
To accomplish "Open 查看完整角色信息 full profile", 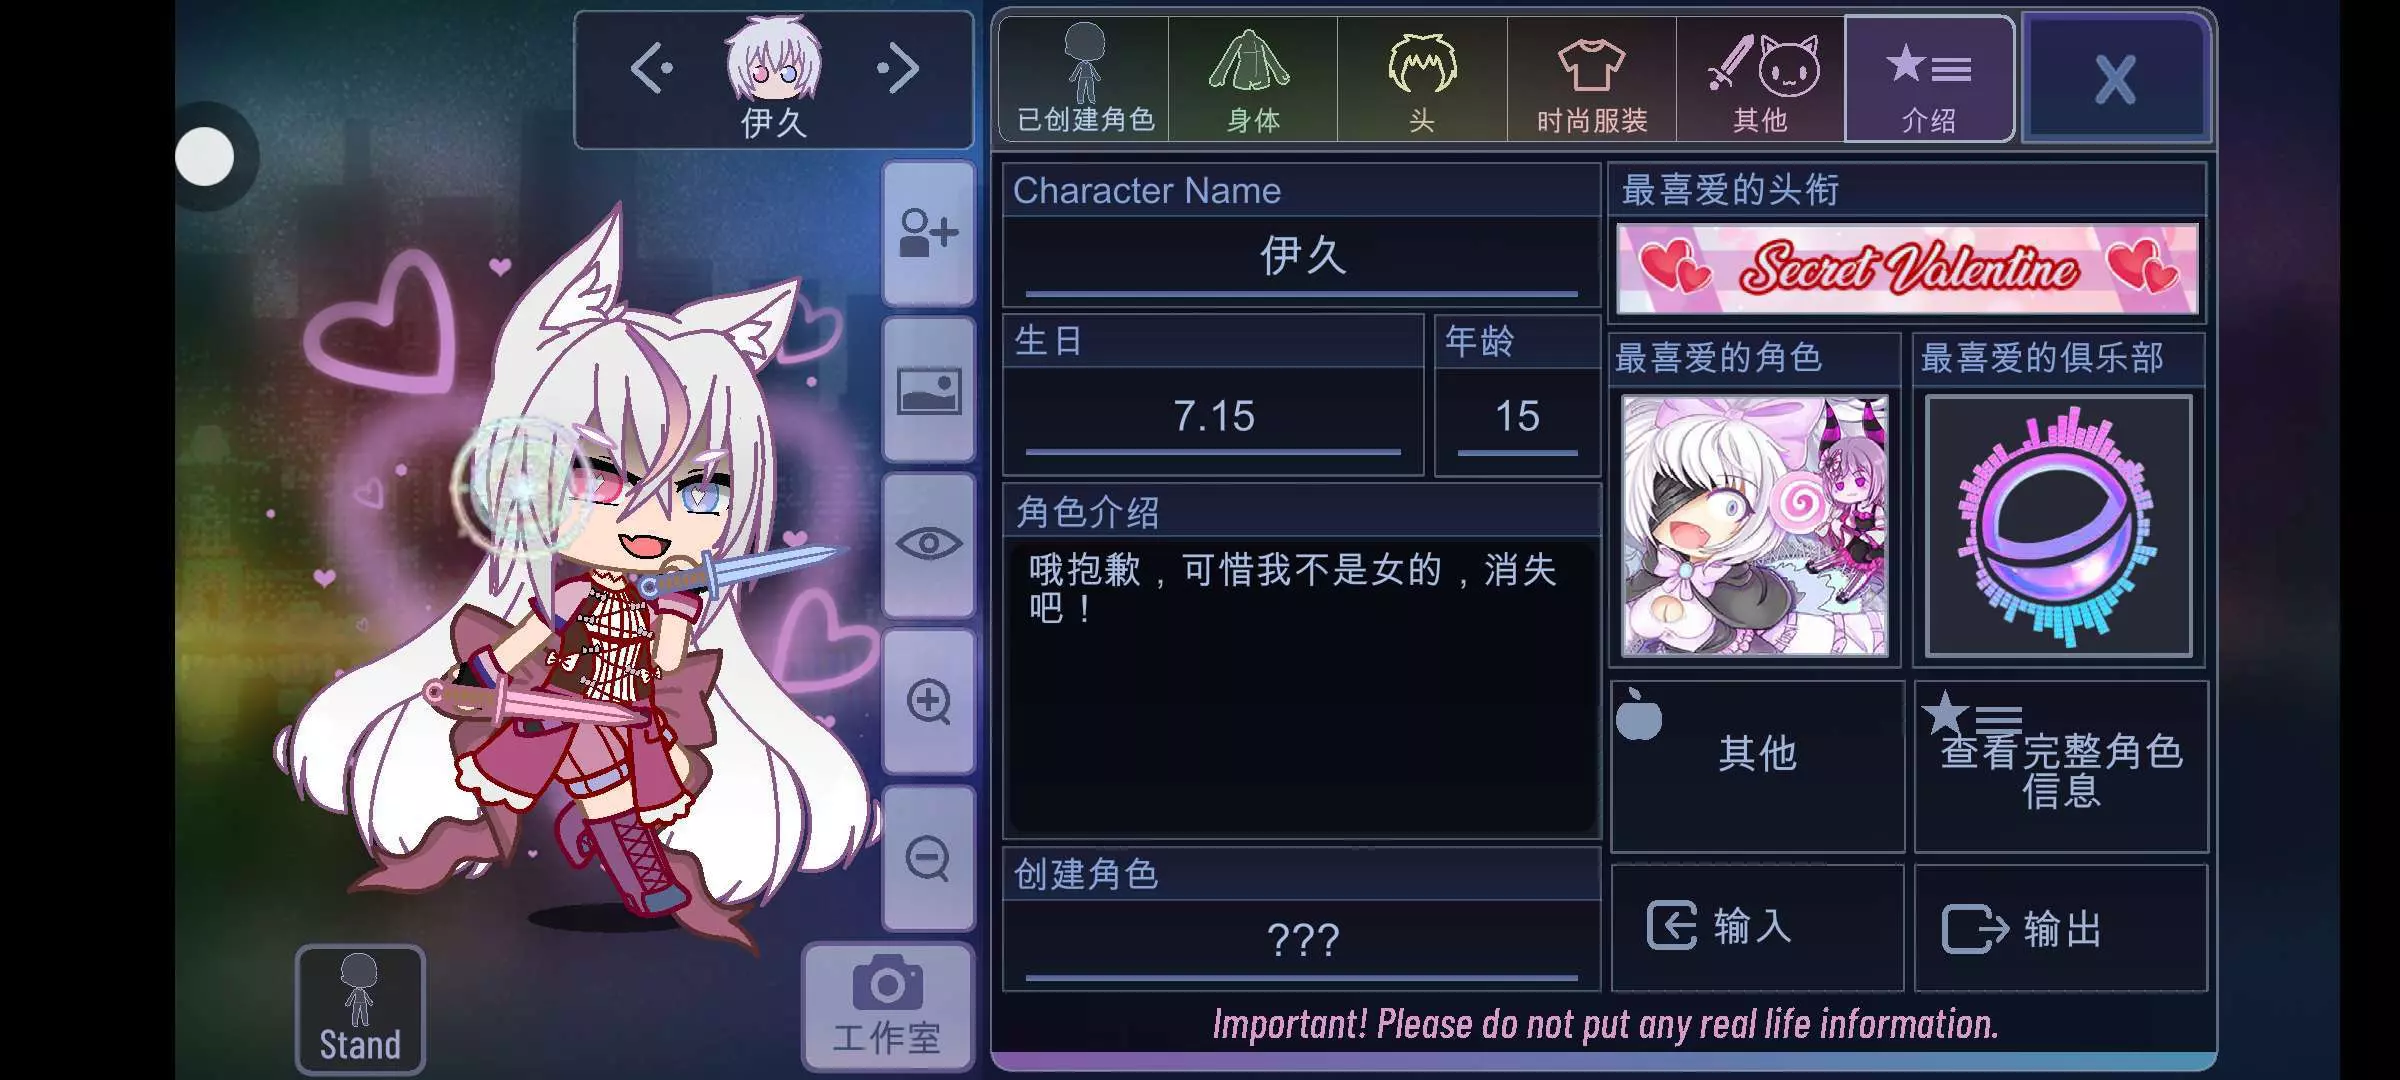I will click(x=2061, y=767).
